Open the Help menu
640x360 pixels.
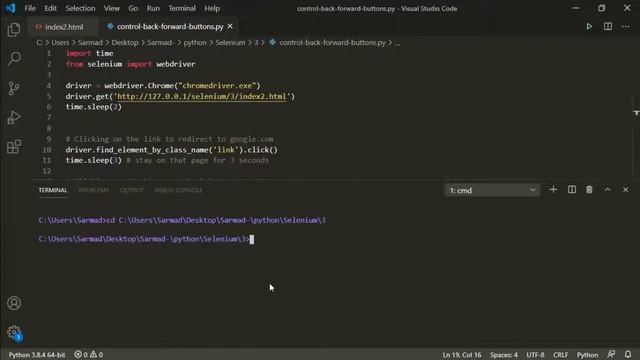coord(212,8)
